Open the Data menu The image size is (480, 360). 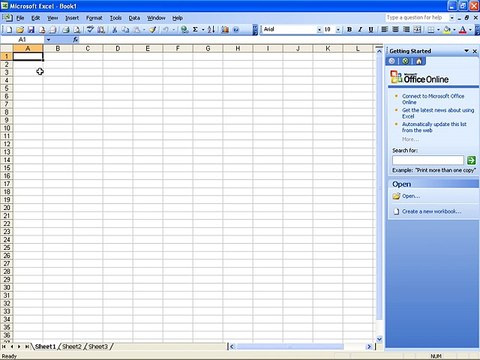point(134,18)
